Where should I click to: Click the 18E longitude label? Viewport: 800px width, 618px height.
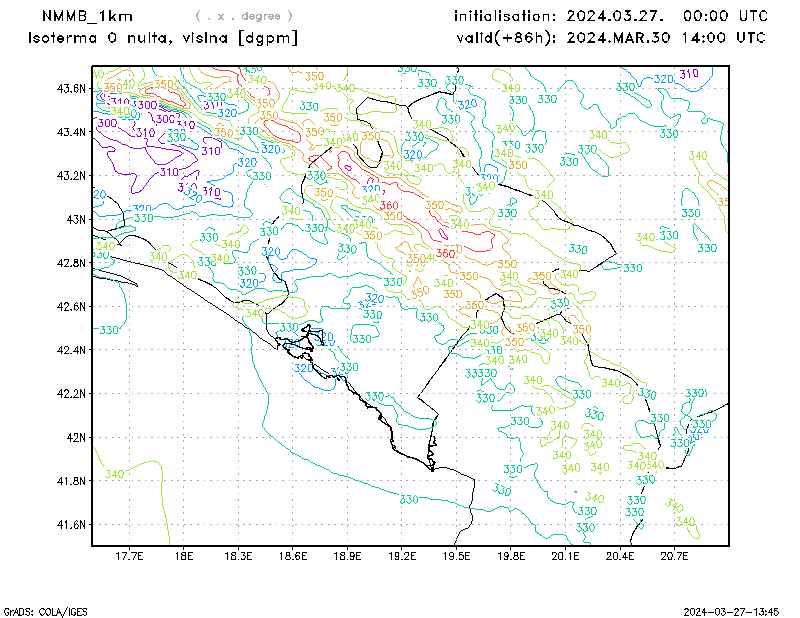click(x=184, y=556)
